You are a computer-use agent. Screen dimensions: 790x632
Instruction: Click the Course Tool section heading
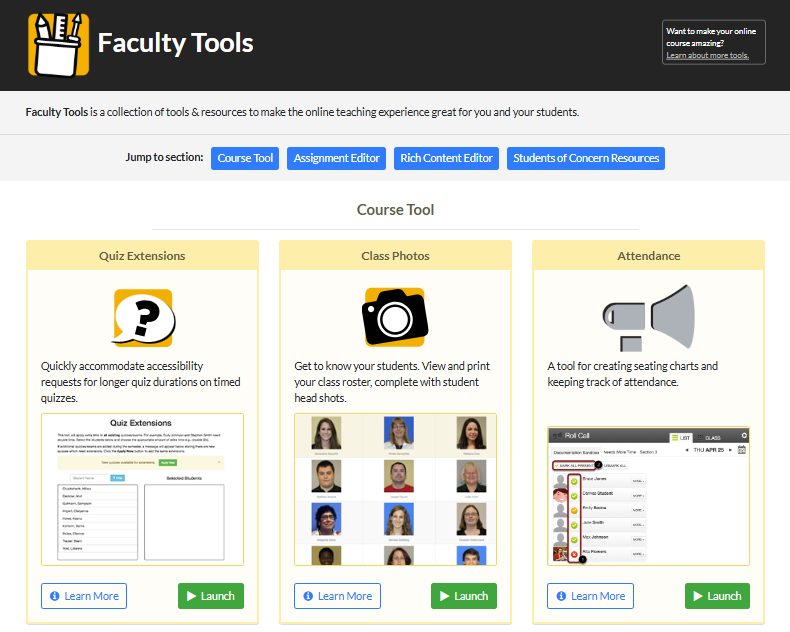(x=396, y=210)
